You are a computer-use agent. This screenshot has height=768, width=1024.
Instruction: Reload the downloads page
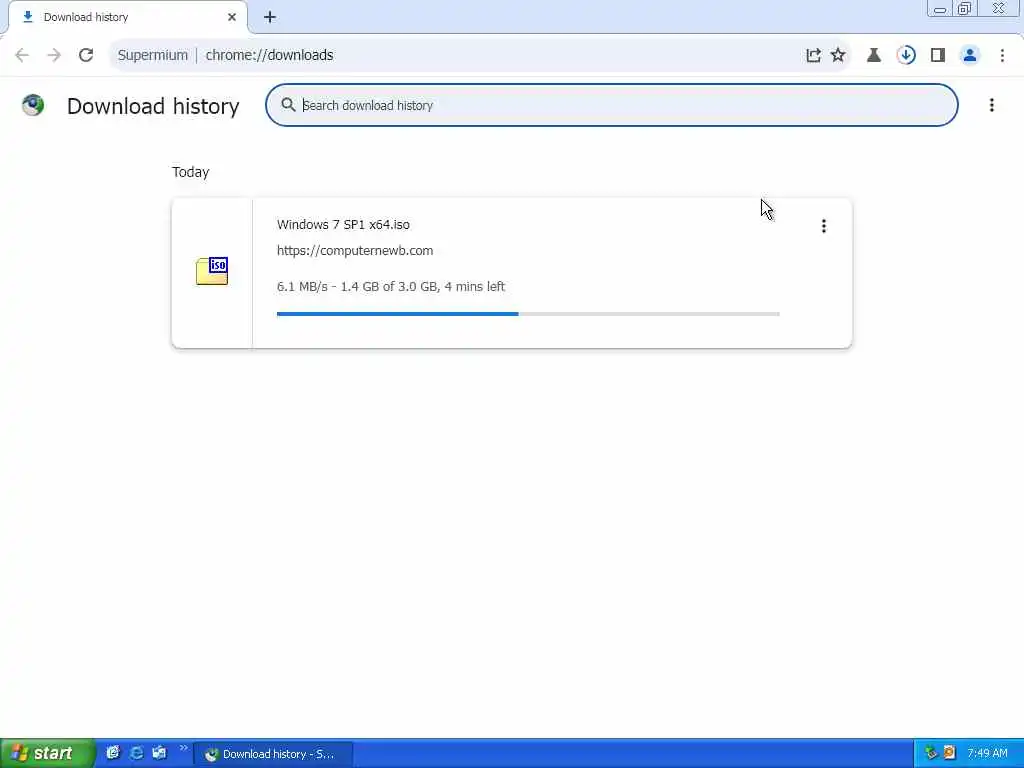86,55
